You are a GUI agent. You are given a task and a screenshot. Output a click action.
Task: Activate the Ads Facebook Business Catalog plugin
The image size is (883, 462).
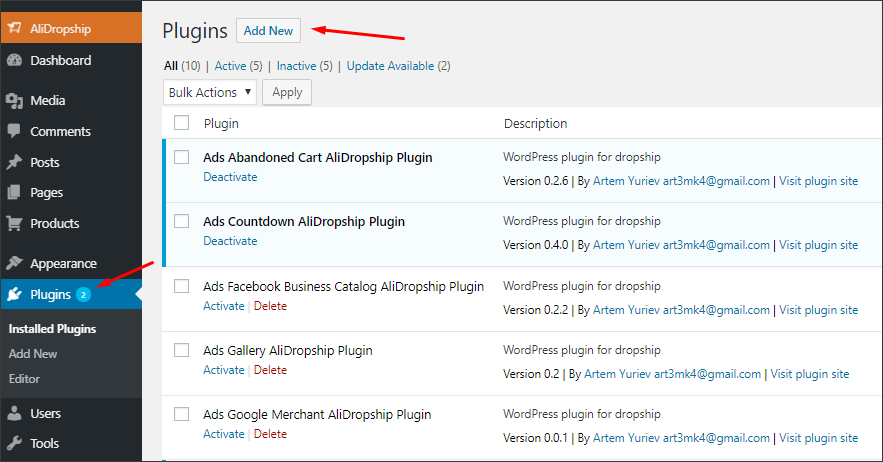(224, 306)
